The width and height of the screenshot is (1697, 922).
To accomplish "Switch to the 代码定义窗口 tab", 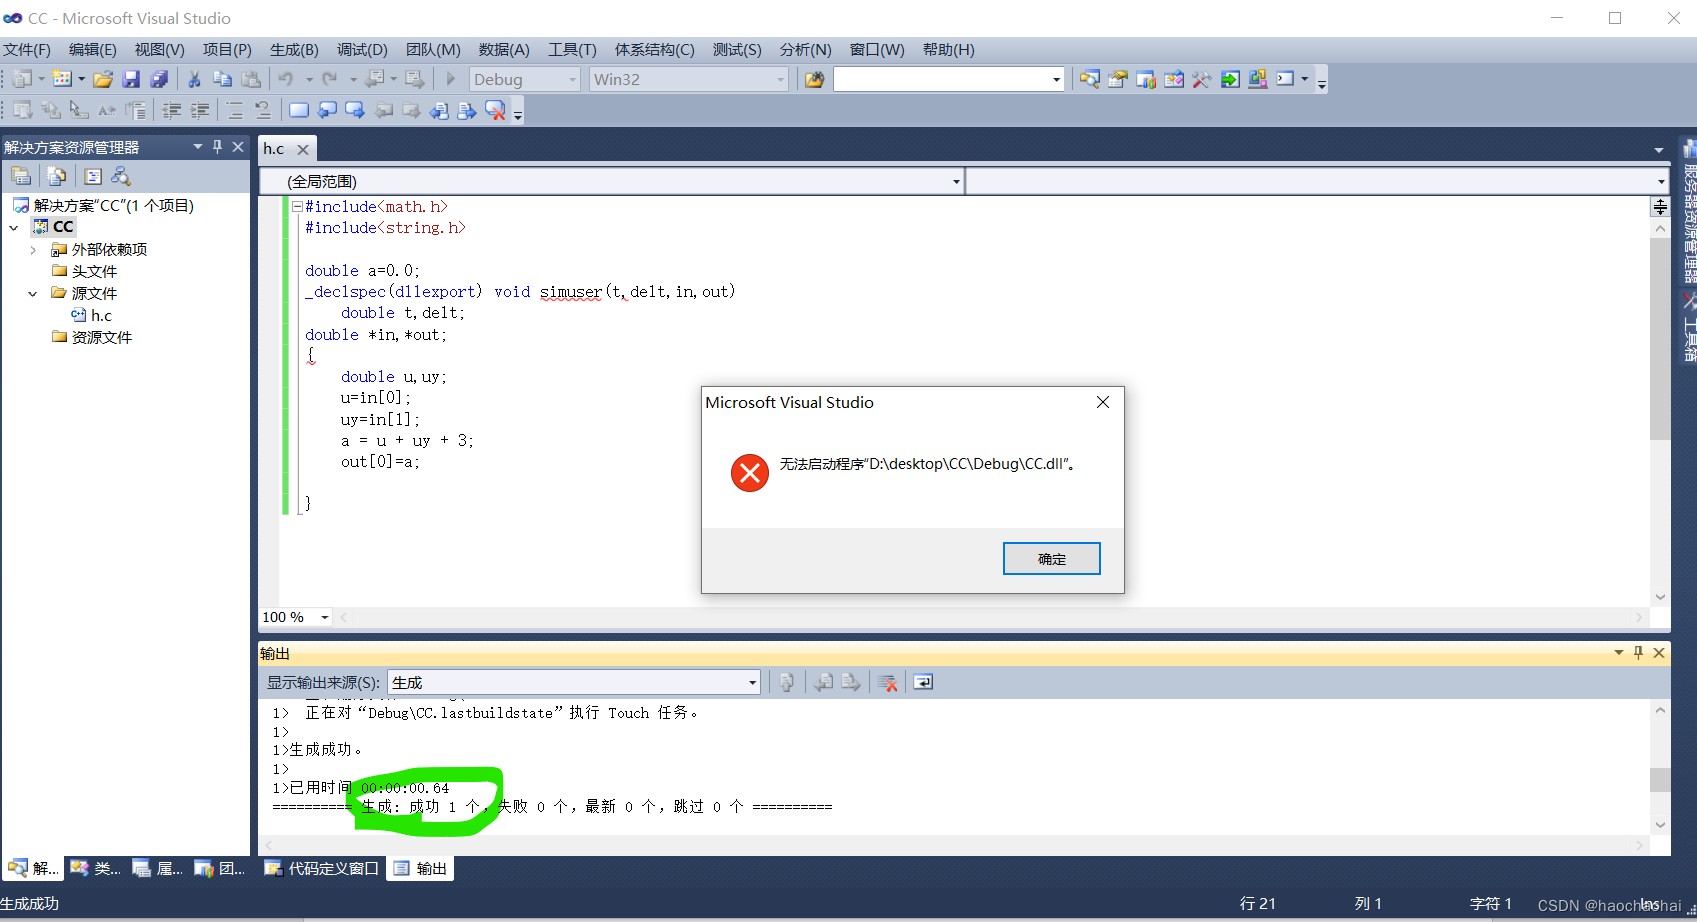I will [322, 868].
